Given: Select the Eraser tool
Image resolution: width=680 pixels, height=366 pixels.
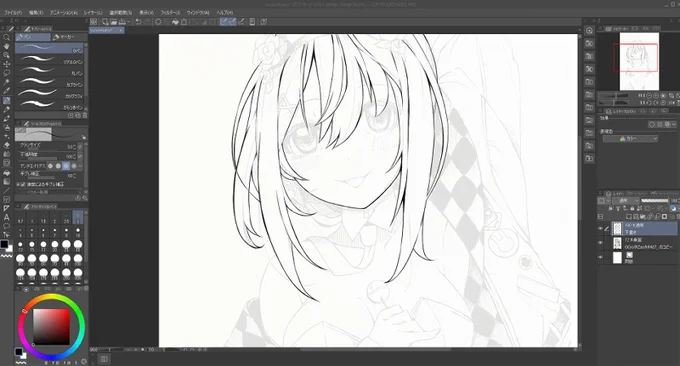Looking at the screenshot, I should tap(7, 145).
